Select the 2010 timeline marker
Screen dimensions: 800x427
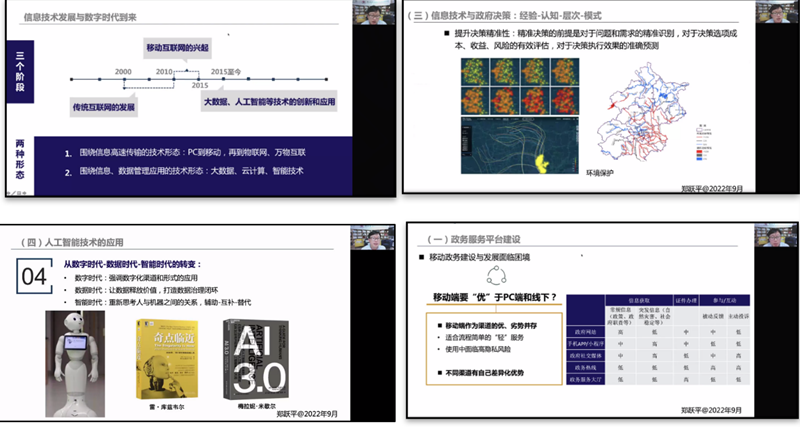pyautogui.click(x=165, y=73)
